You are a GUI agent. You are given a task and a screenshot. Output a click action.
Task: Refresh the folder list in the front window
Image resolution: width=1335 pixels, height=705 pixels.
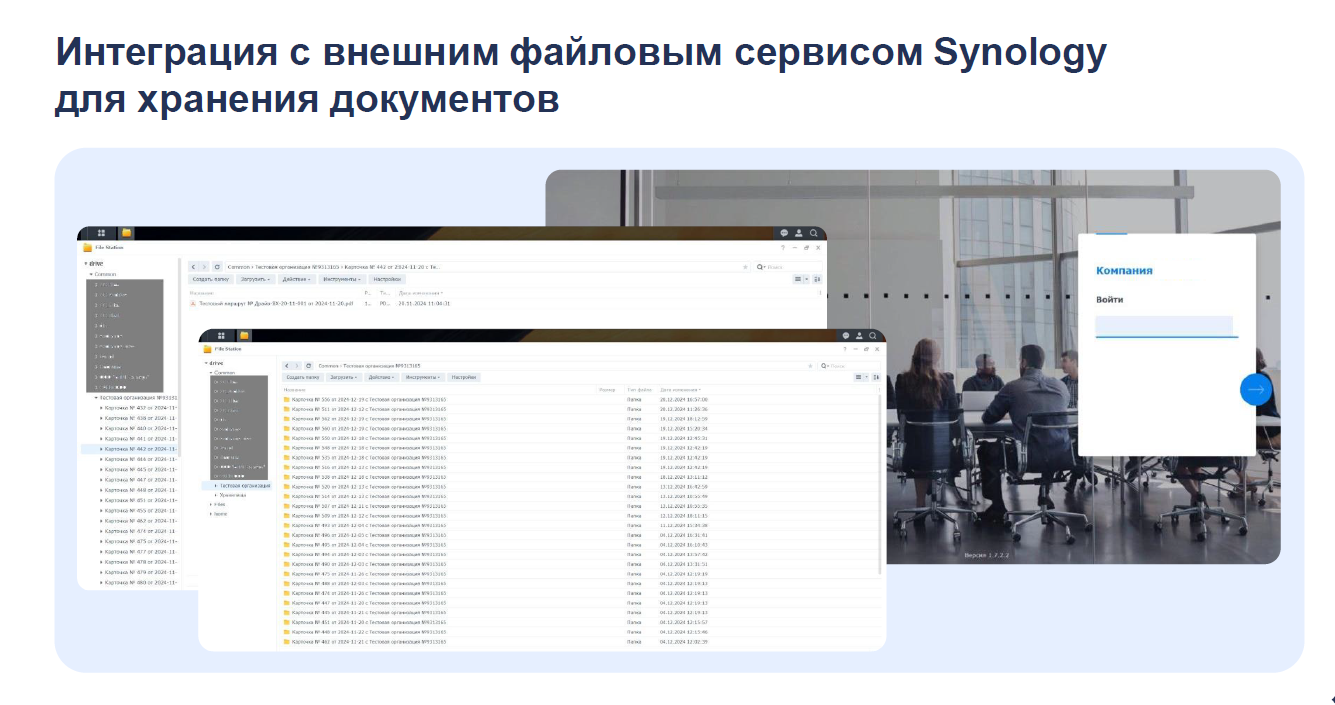[309, 366]
